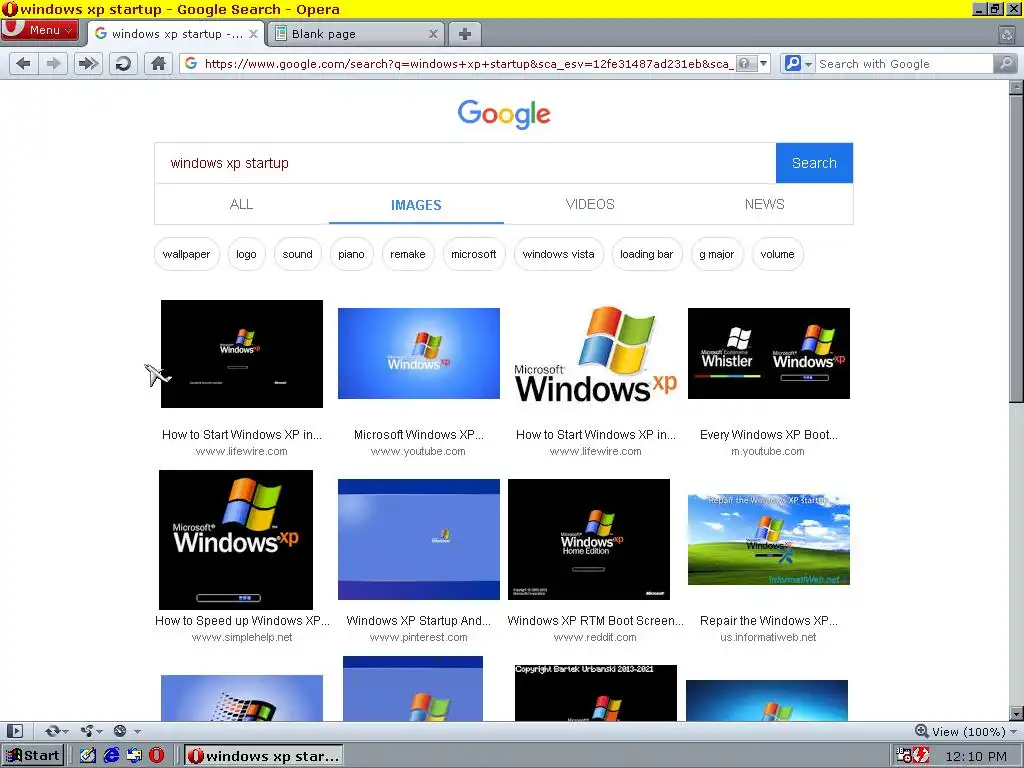Viewport: 1024px width, 768px height.
Task: Click the Fast Forward double-arrow button
Action: (x=88, y=63)
